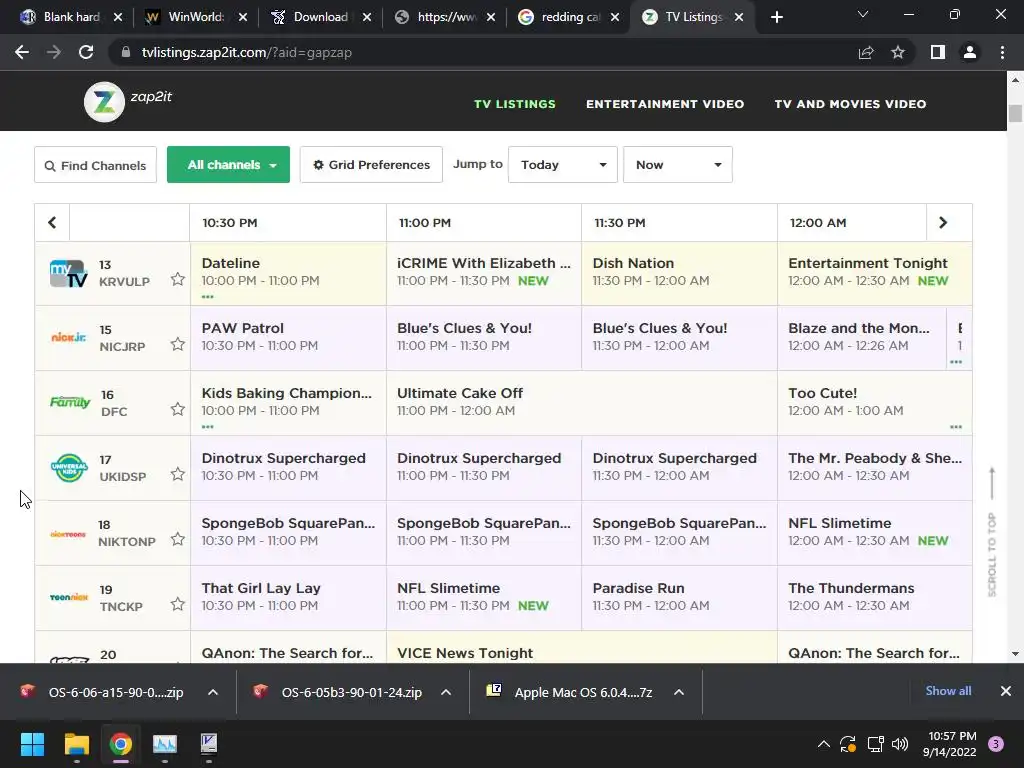Click the MyTV channel logo
The image size is (1024, 768).
click(x=69, y=274)
